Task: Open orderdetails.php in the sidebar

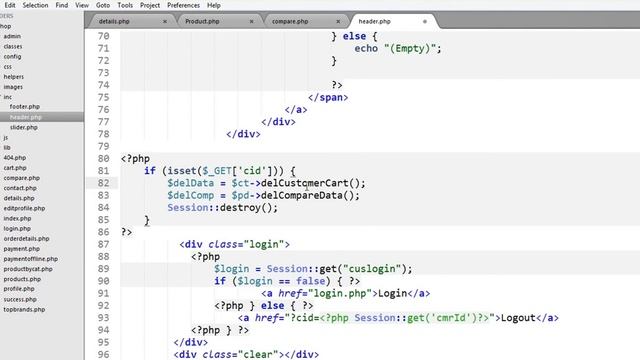Action: pos(27,238)
